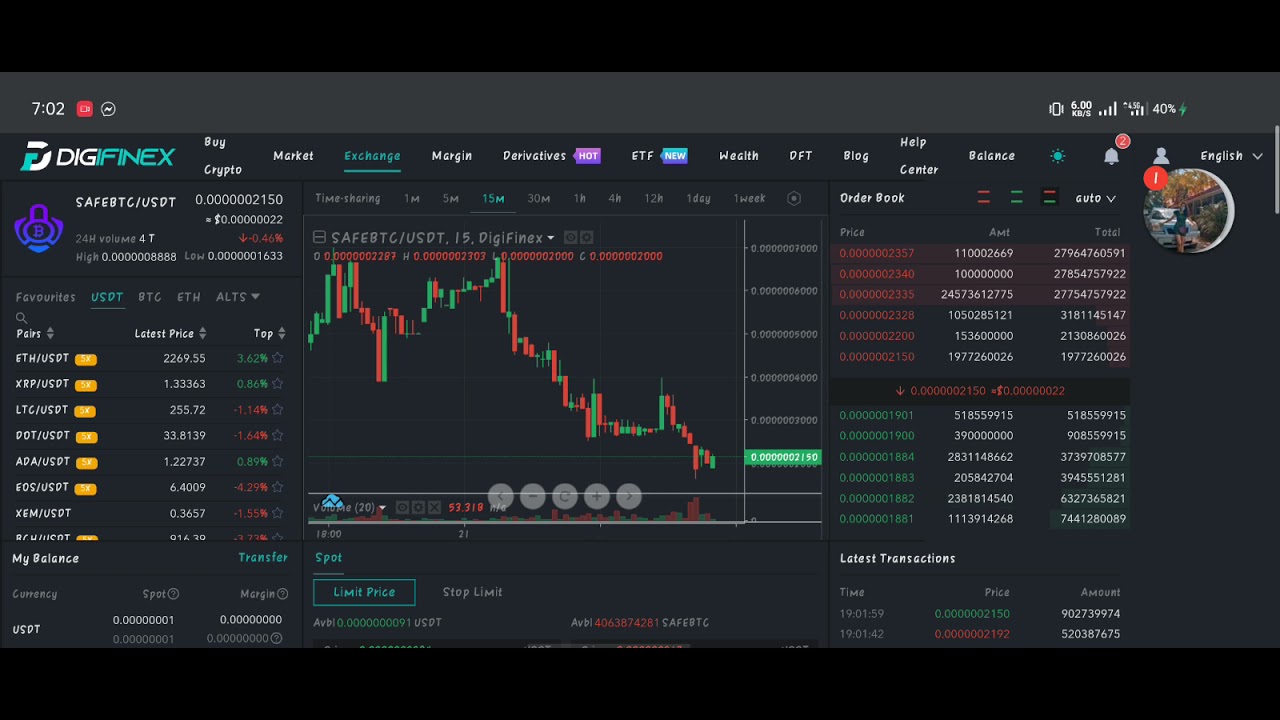Open chart settings hexagon icon
The height and width of the screenshot is (720, 1280).
pos(794,198)
